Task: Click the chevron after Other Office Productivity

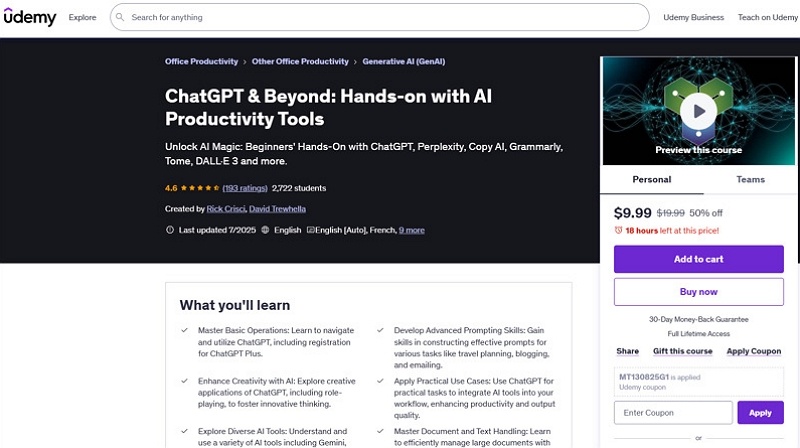Action: [x=356, y=62]
